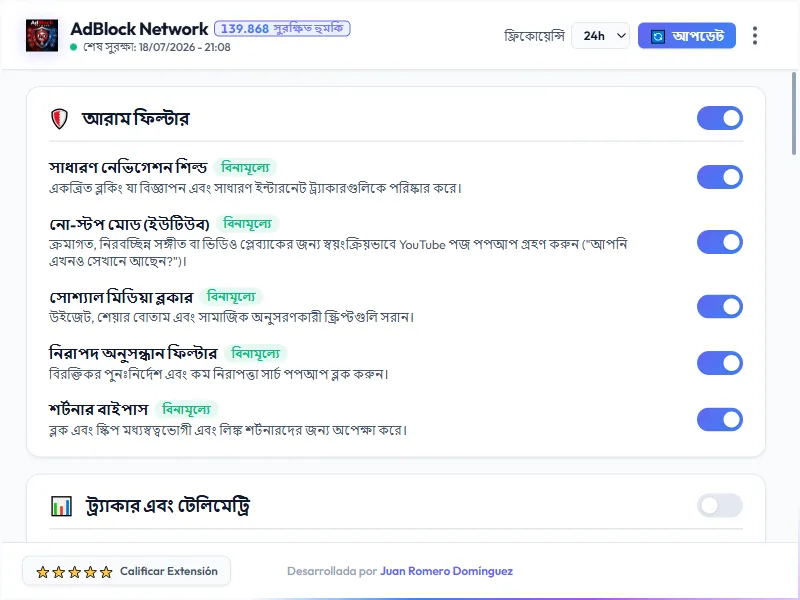Viewport: 800px width, 600px height.
Task: Turn off the আরাম ফিল্টার master toggle
Action: [x=719, y=118]
